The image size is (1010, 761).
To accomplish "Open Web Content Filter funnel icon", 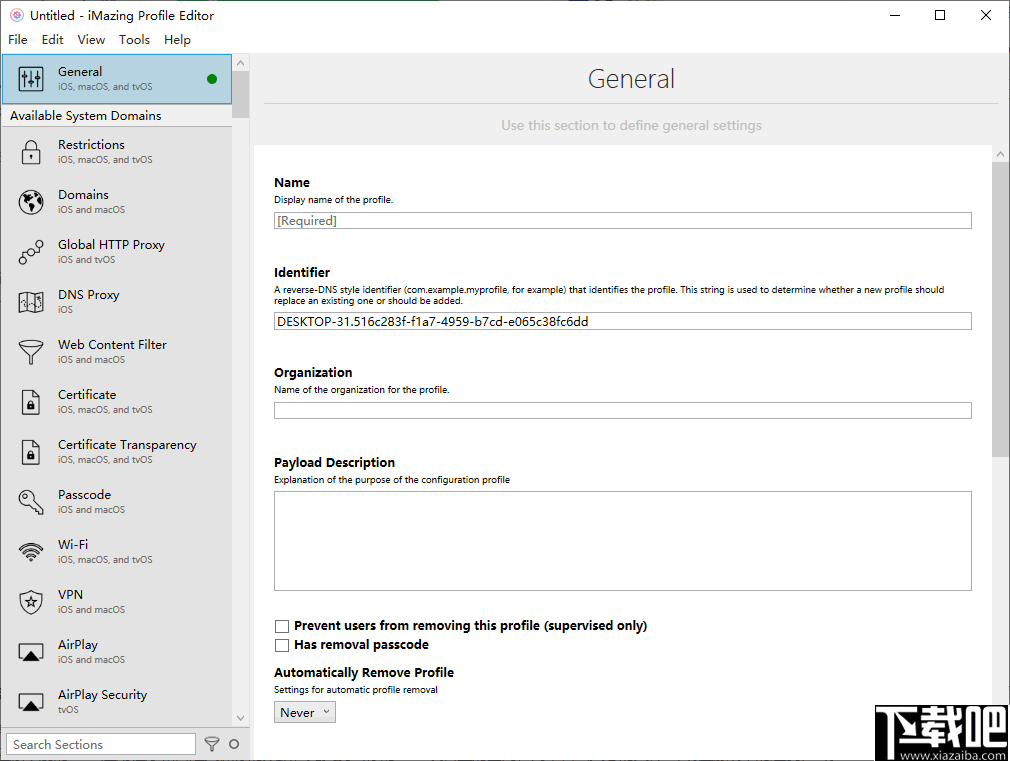I will tap(31, 352).
